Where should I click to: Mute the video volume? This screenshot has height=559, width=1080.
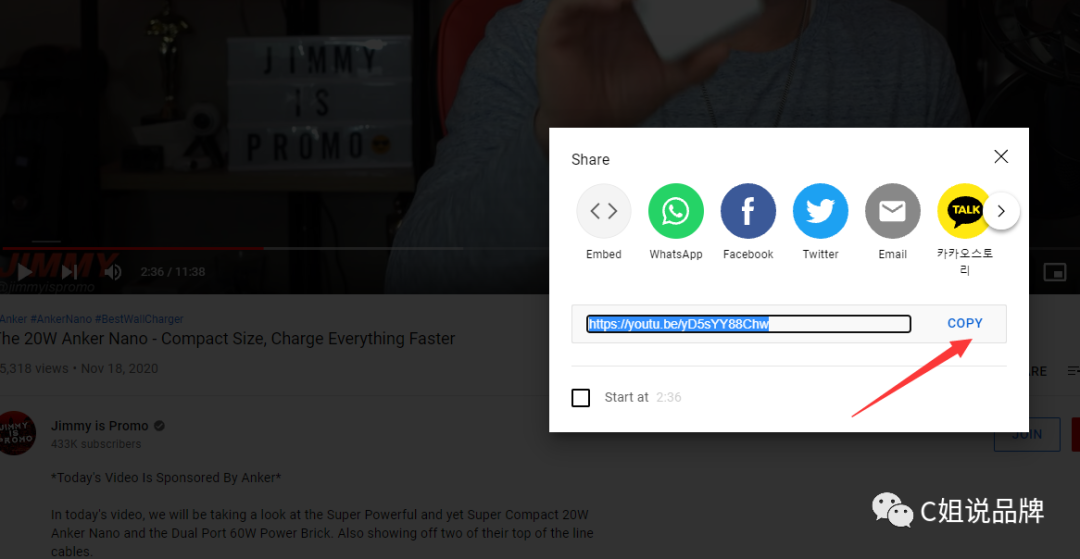click(x=112, y=272)
